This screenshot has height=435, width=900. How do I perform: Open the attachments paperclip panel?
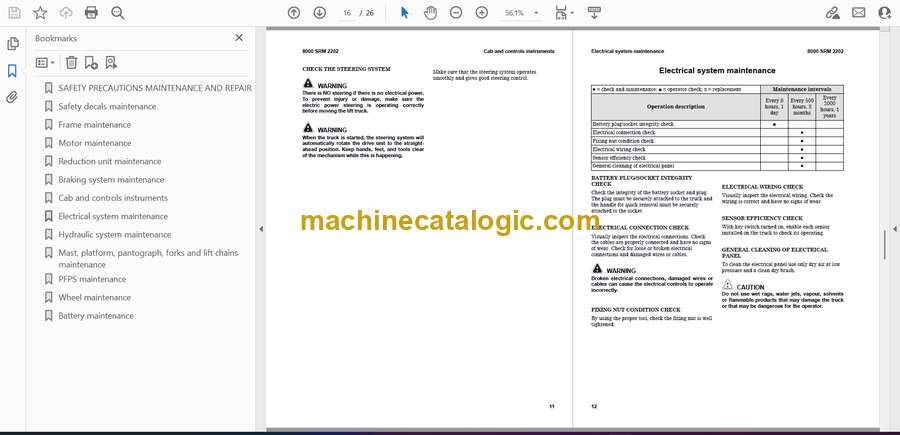[13, 97]
